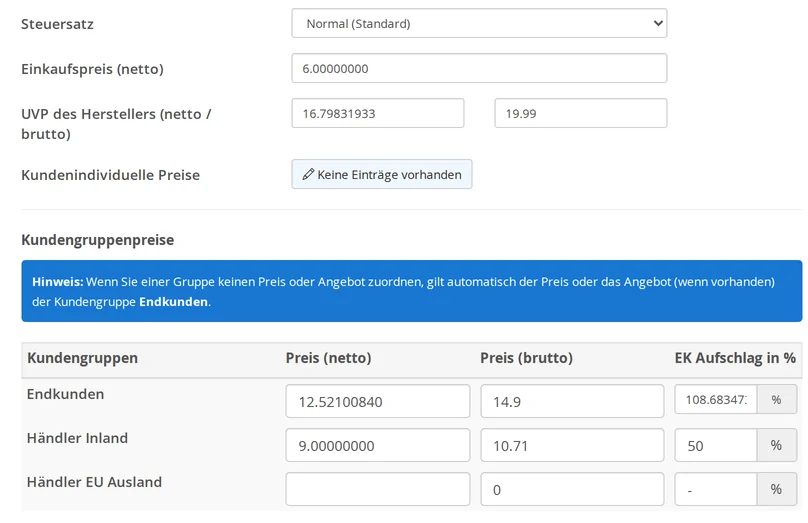
Task: Click the Kundenindividuelle Preise label
Action: point(110,175)
